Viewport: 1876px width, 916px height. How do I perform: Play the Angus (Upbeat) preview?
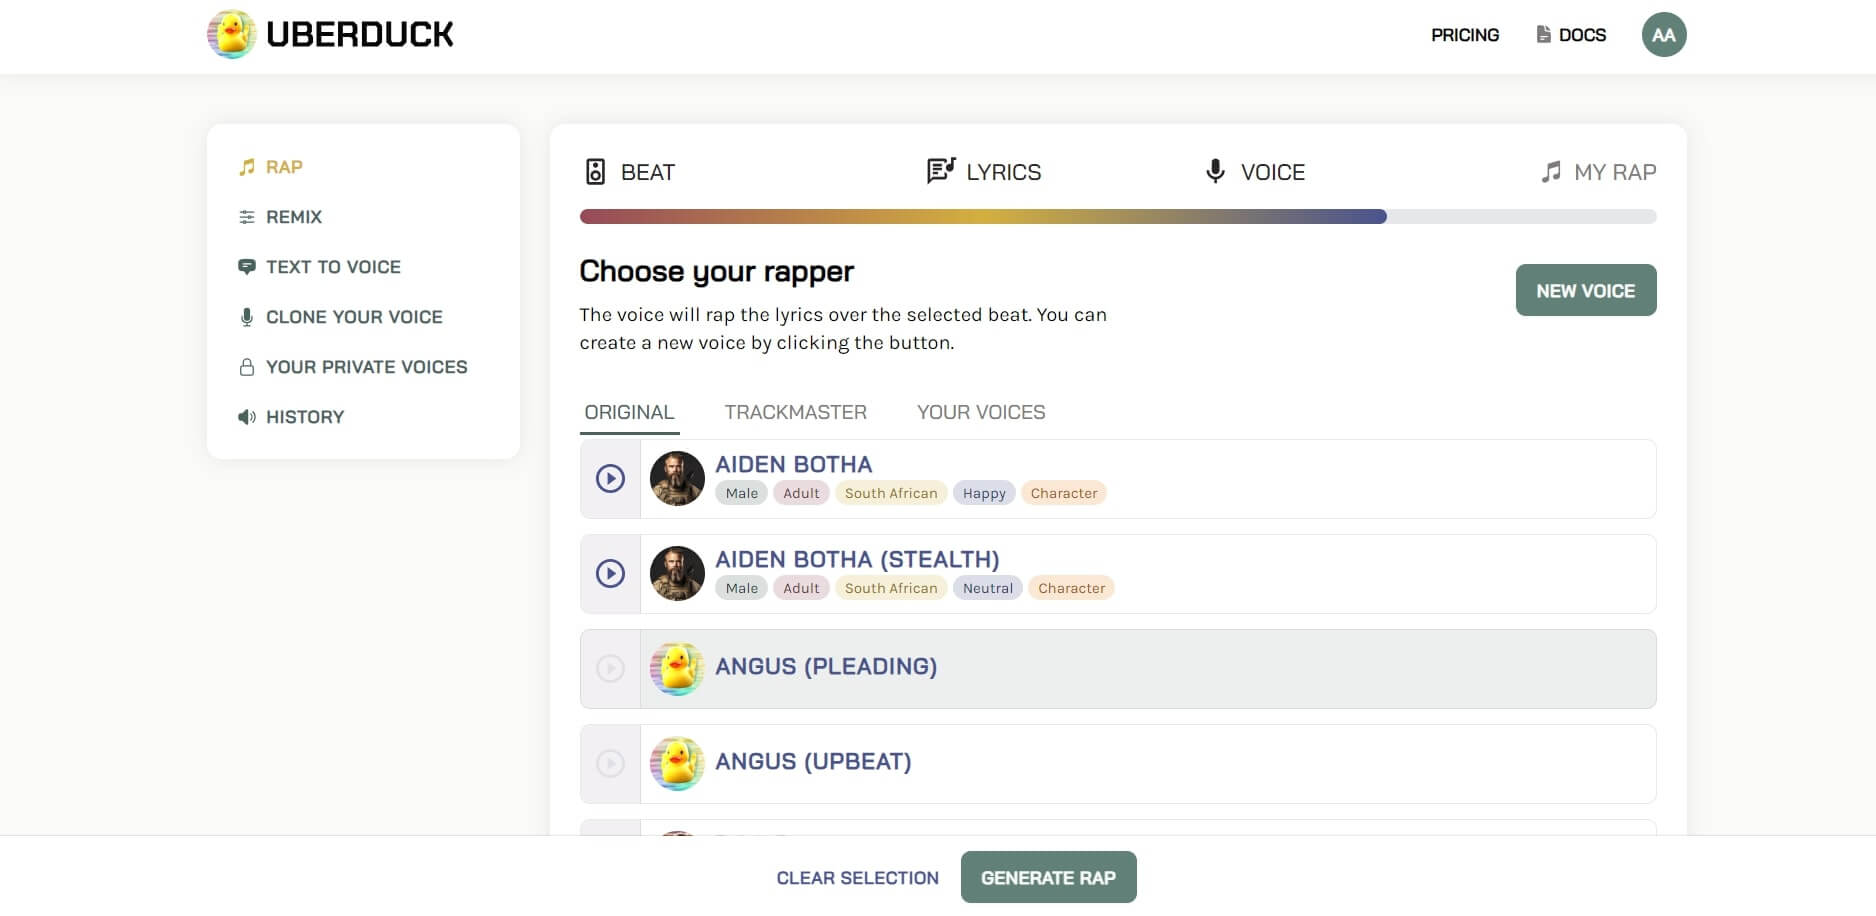[x=610, y=763]
